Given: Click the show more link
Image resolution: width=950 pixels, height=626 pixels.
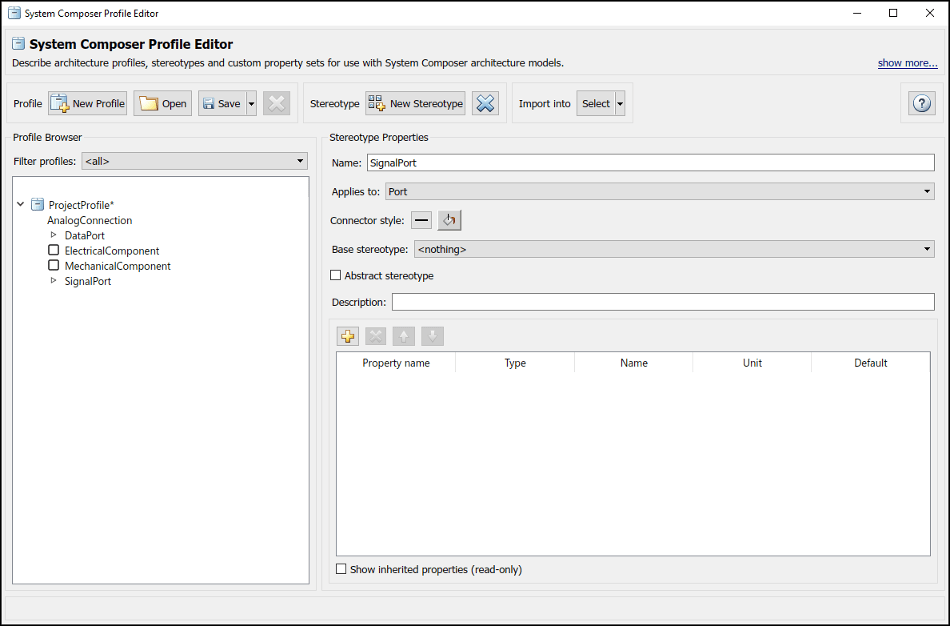Looking at the screenshot, I should coord(907,62).
